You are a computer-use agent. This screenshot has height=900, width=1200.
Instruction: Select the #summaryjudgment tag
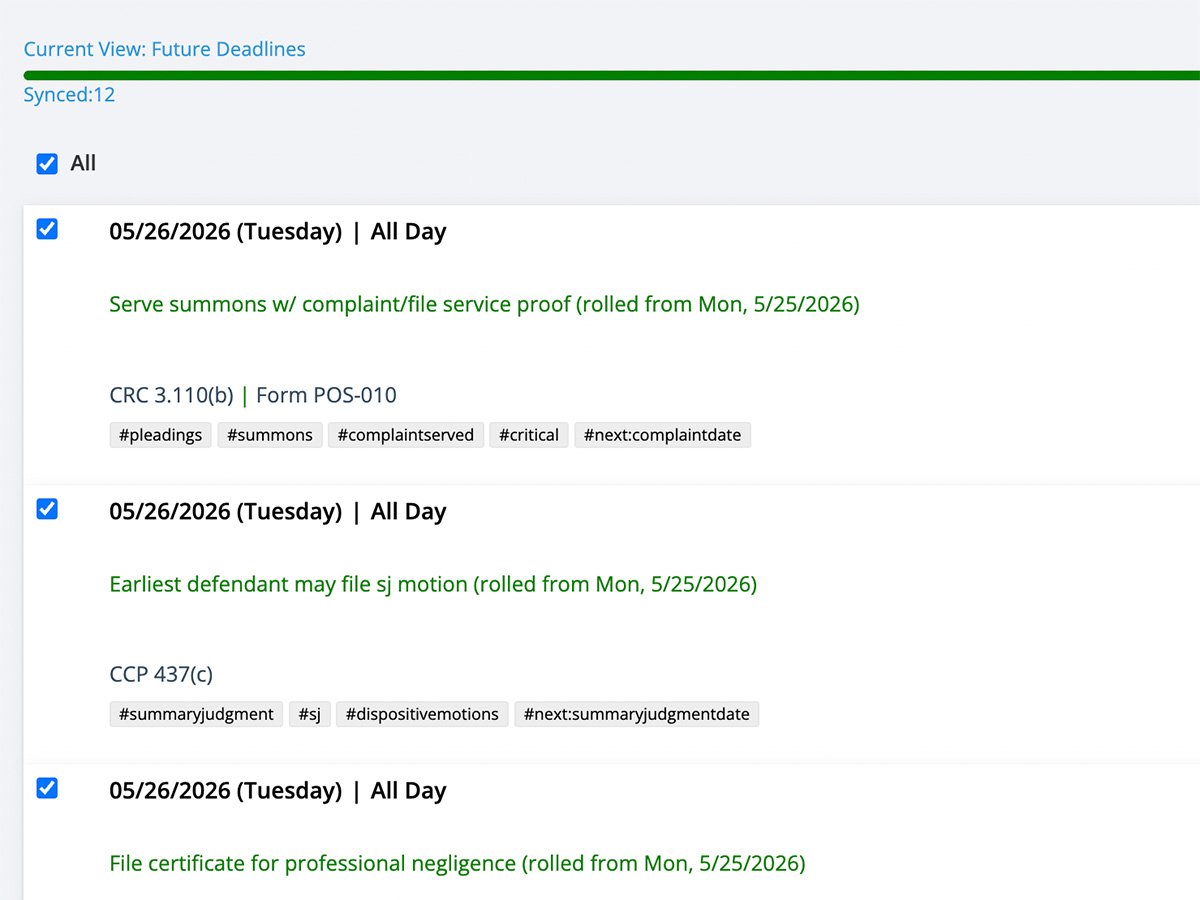(196, 714)
